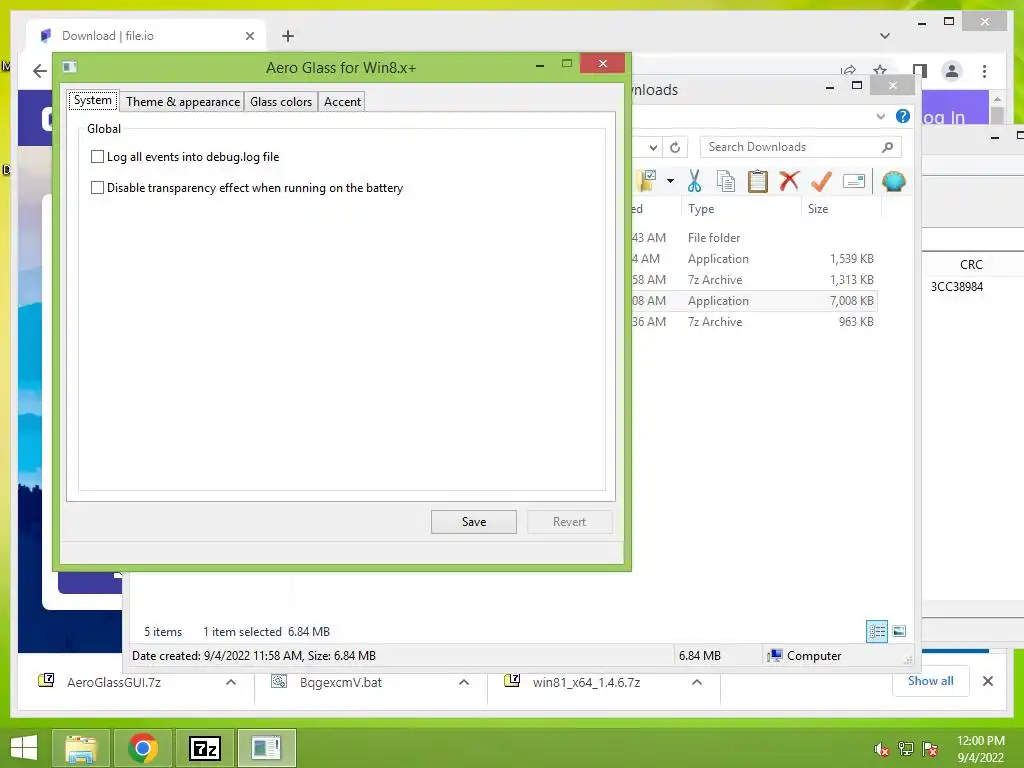Switch Explorer to details view icon
This screenshot has width=1024, height=768.
876,631
